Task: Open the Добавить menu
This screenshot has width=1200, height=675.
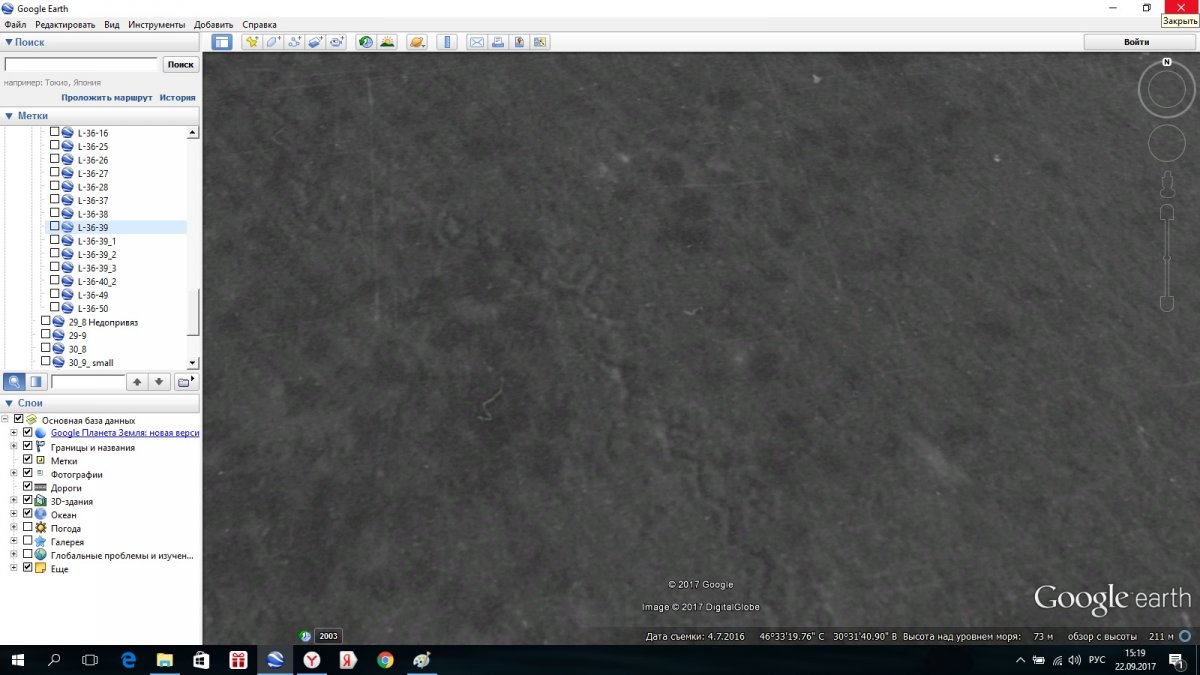Action: pos(214,24)
